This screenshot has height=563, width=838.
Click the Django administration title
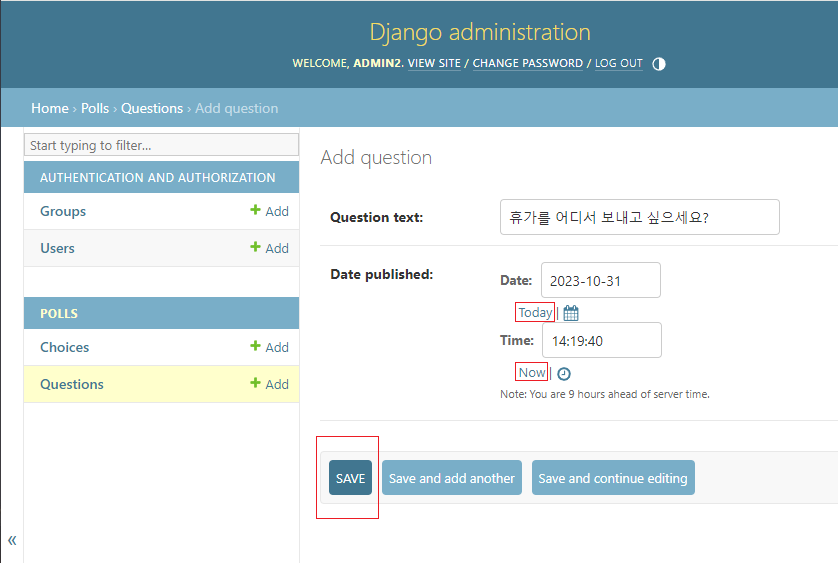tap(480, 32)
